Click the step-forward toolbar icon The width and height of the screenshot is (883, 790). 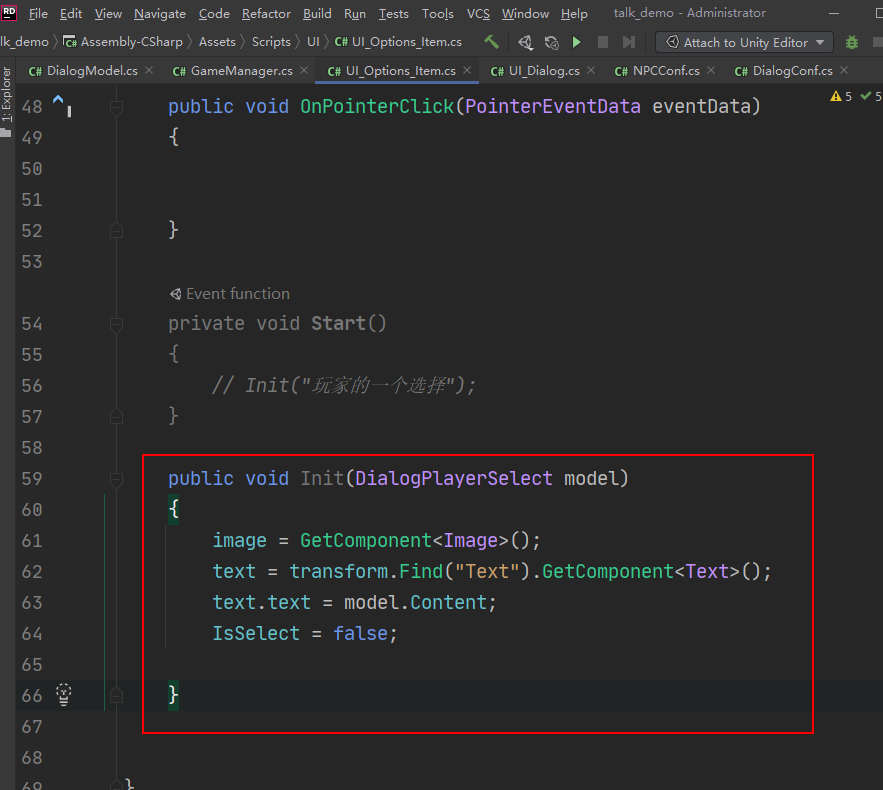[x=628, y=42]
